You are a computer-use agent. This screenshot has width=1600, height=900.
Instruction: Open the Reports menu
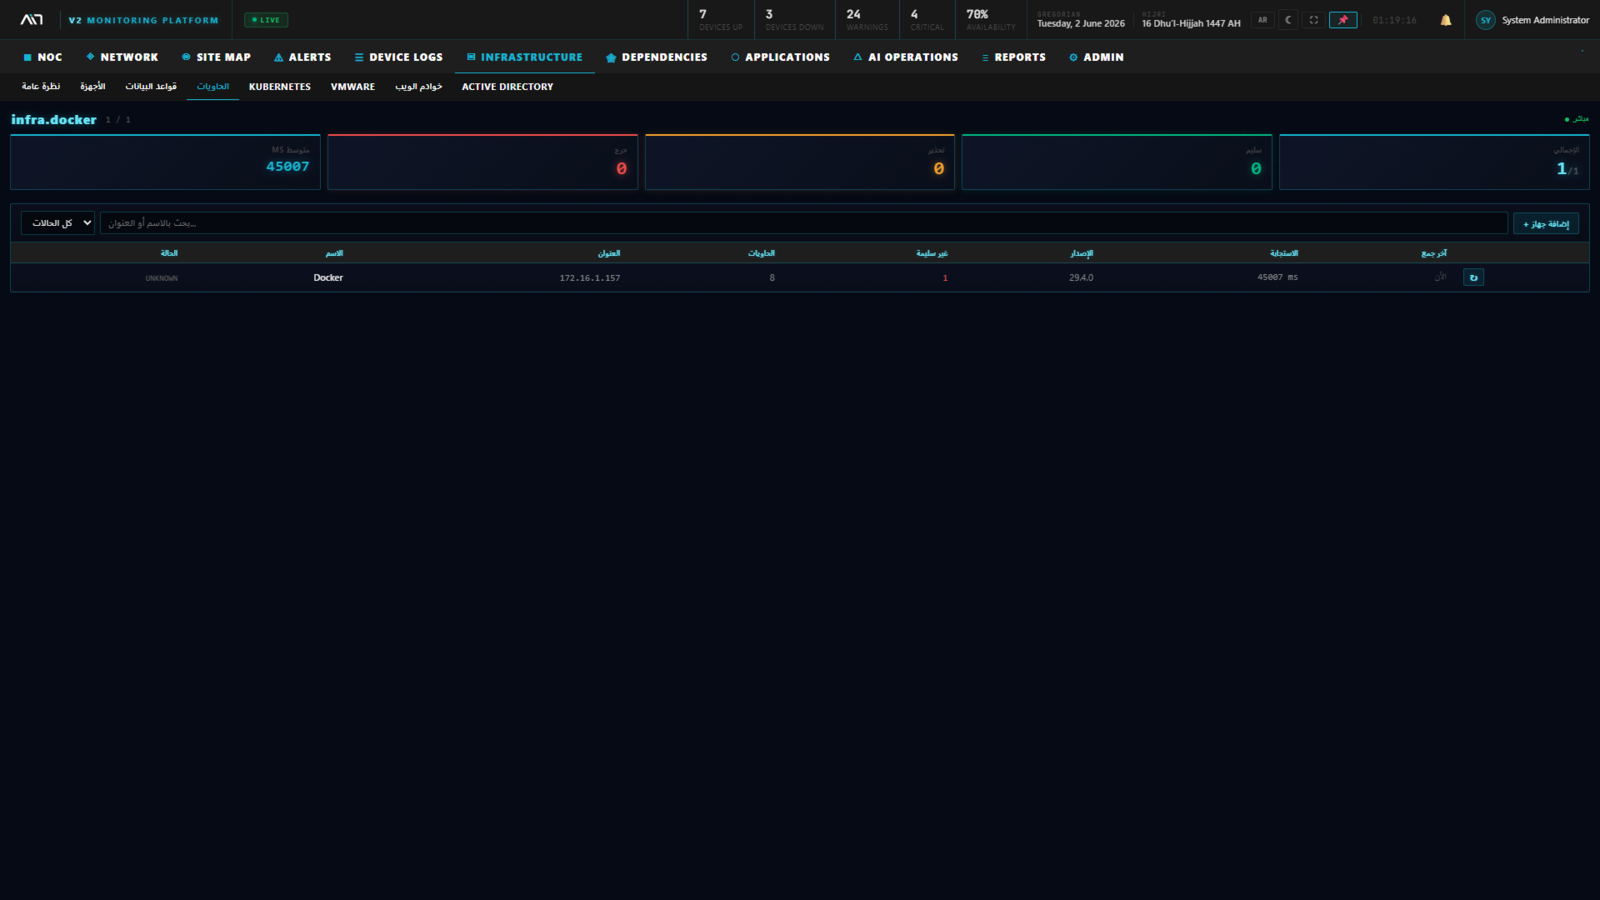pos(1013,57)
